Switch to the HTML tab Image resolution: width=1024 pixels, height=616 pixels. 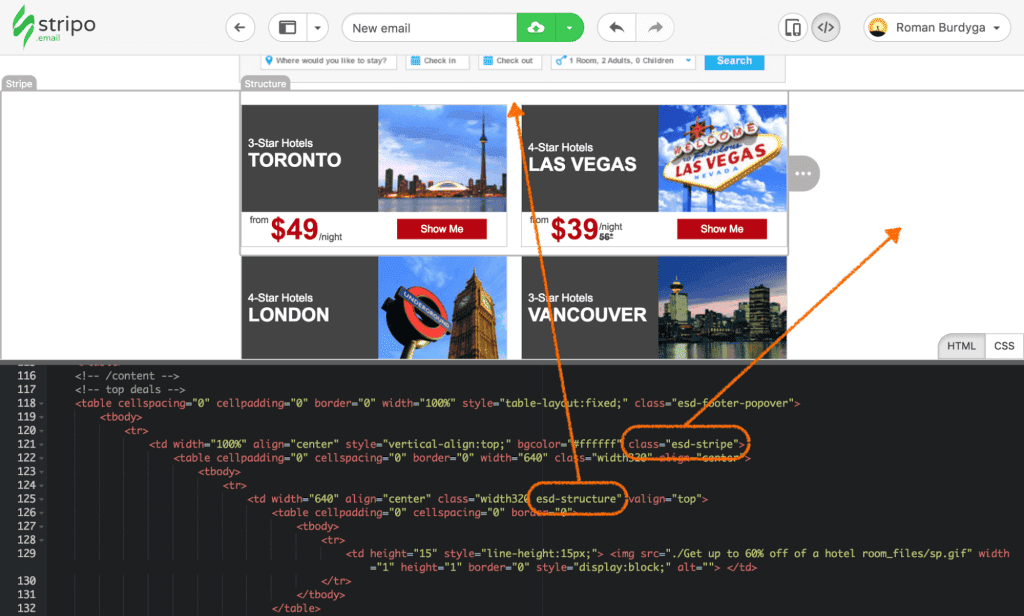961,346
